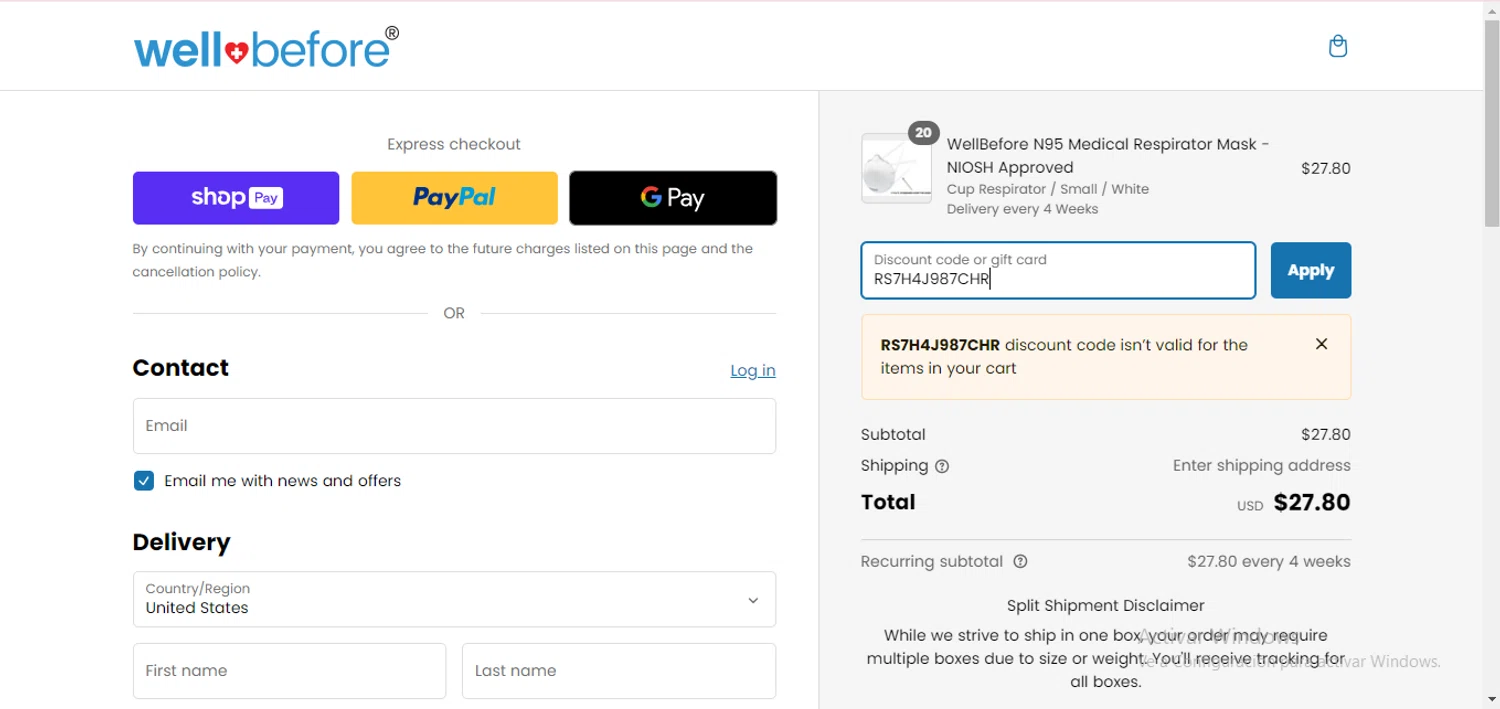Viewport: 1500px width, 709px height.
Task: Pay with Shop Pay express checkout
Action: (x=236, y=198)
